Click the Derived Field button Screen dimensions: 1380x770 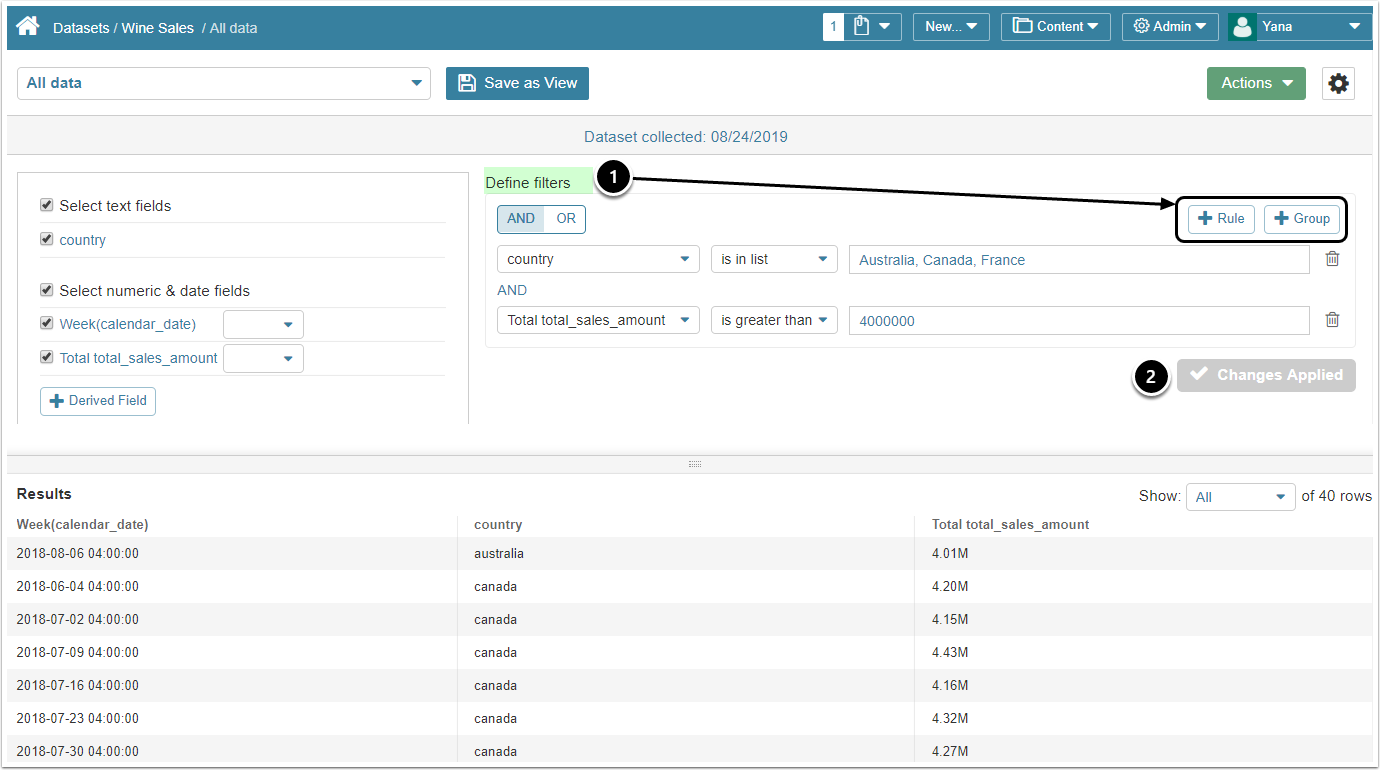point(98,401)
